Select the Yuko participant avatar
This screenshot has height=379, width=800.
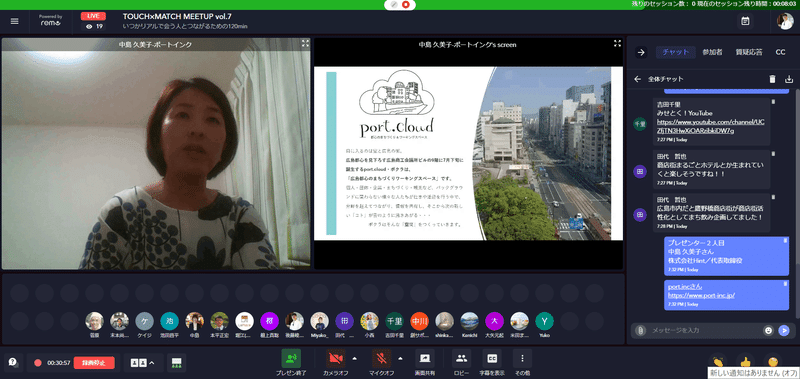[544, 321]
